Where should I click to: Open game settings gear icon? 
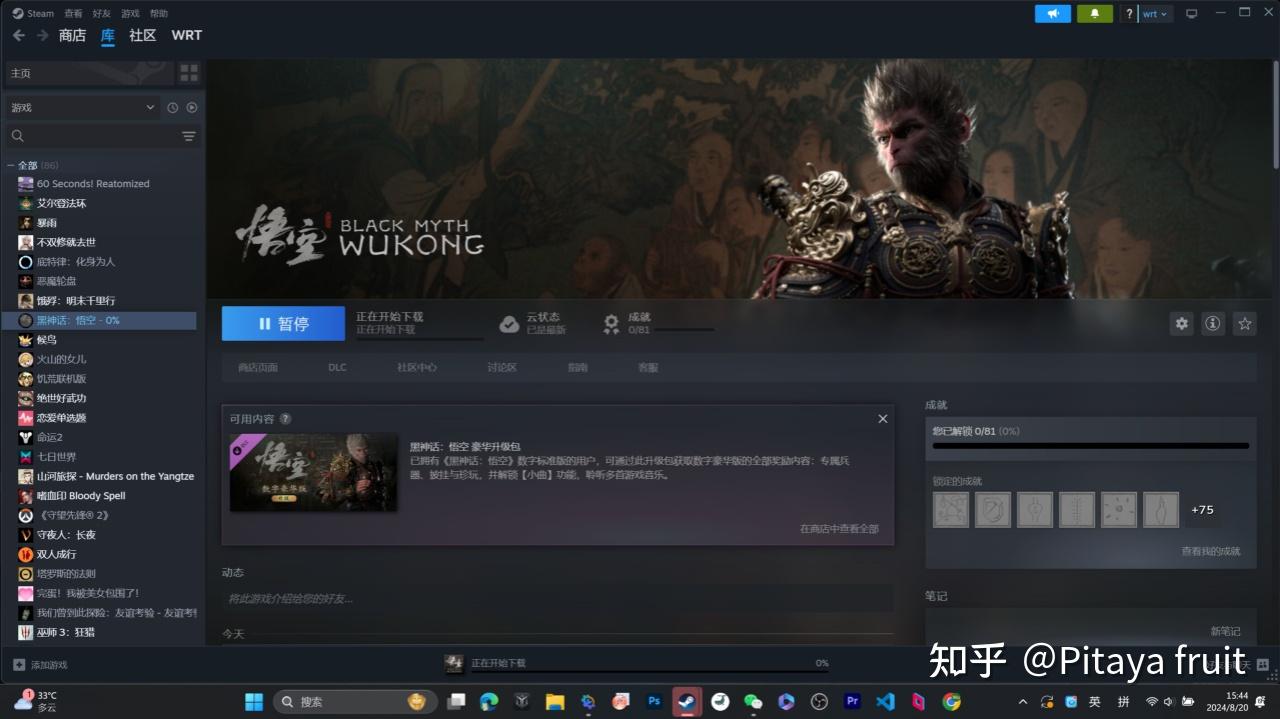tap(1182, 323)
